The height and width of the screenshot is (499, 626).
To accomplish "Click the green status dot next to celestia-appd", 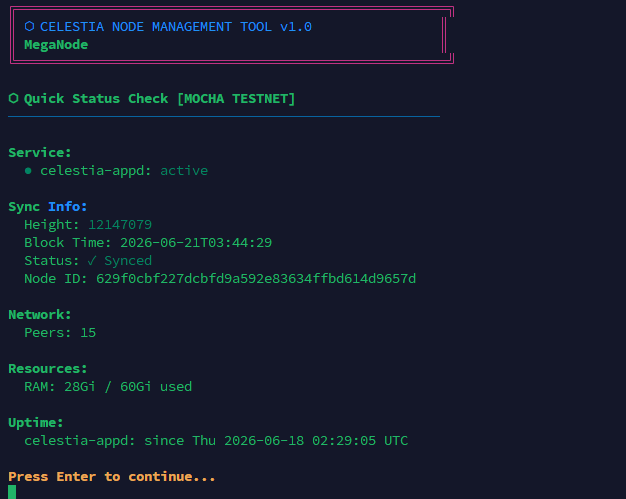I will [x=28, y=171].
